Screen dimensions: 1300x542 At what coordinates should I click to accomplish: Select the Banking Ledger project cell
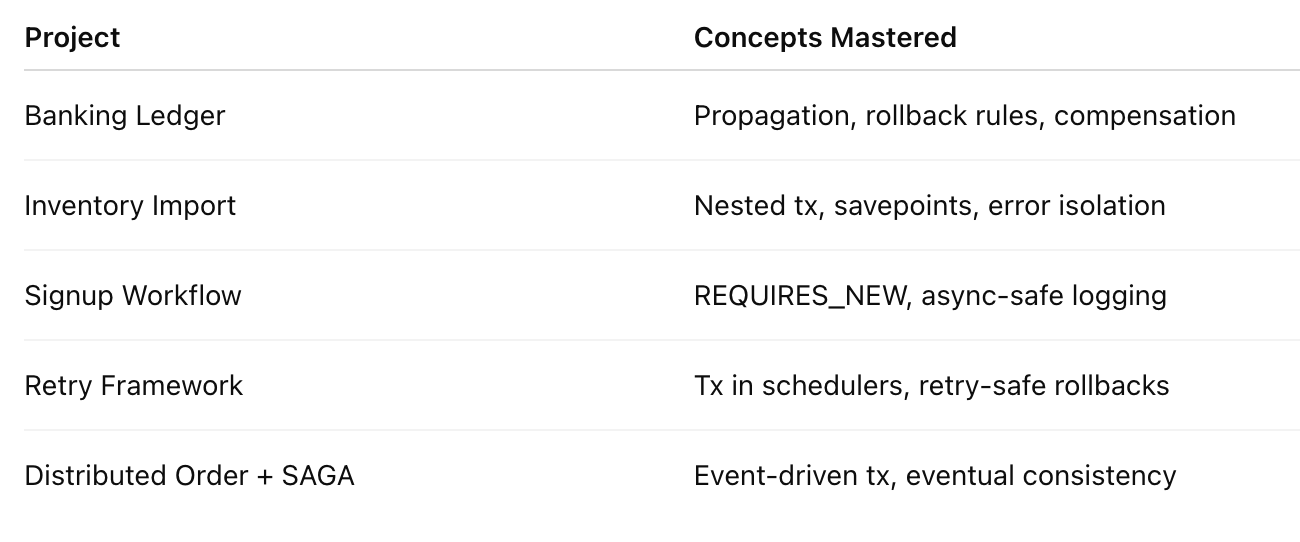tap(125, 116)
